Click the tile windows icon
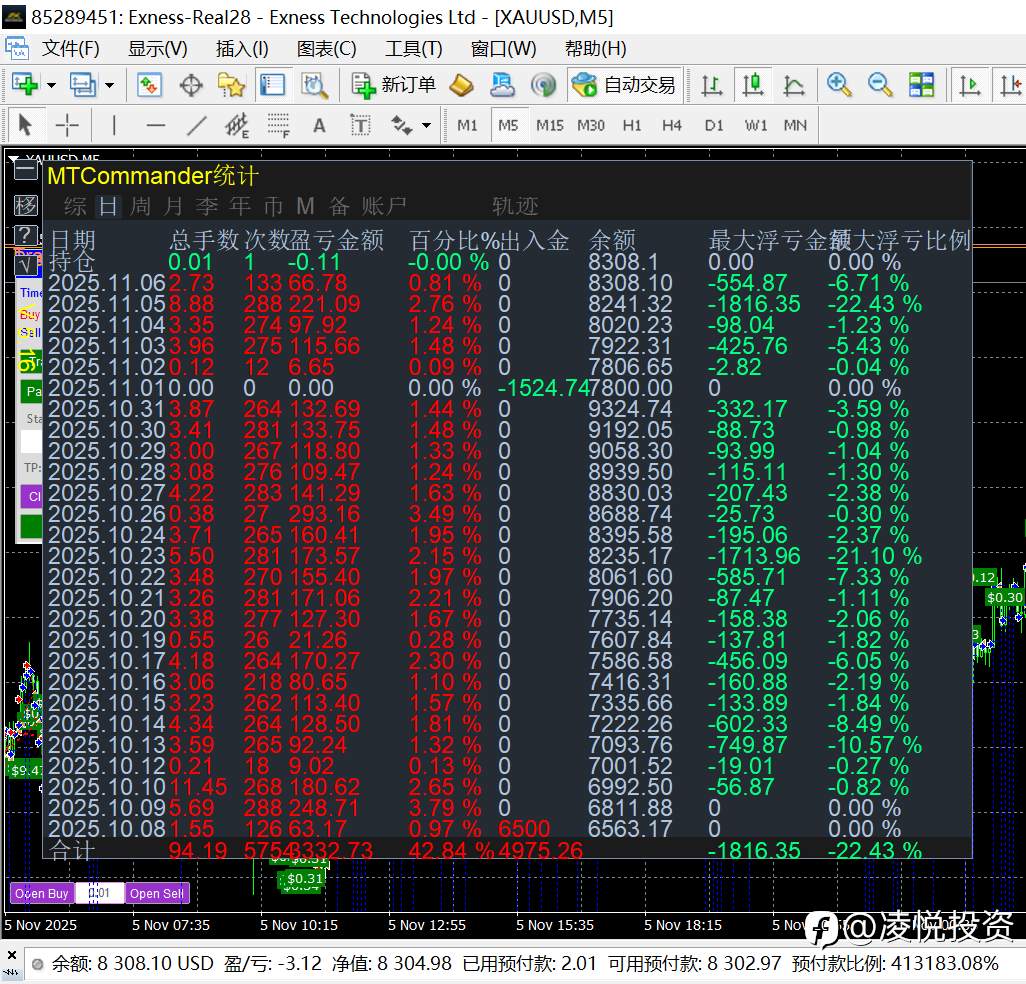The width and height of the screenshot is (1026, 984). [921, 85]
